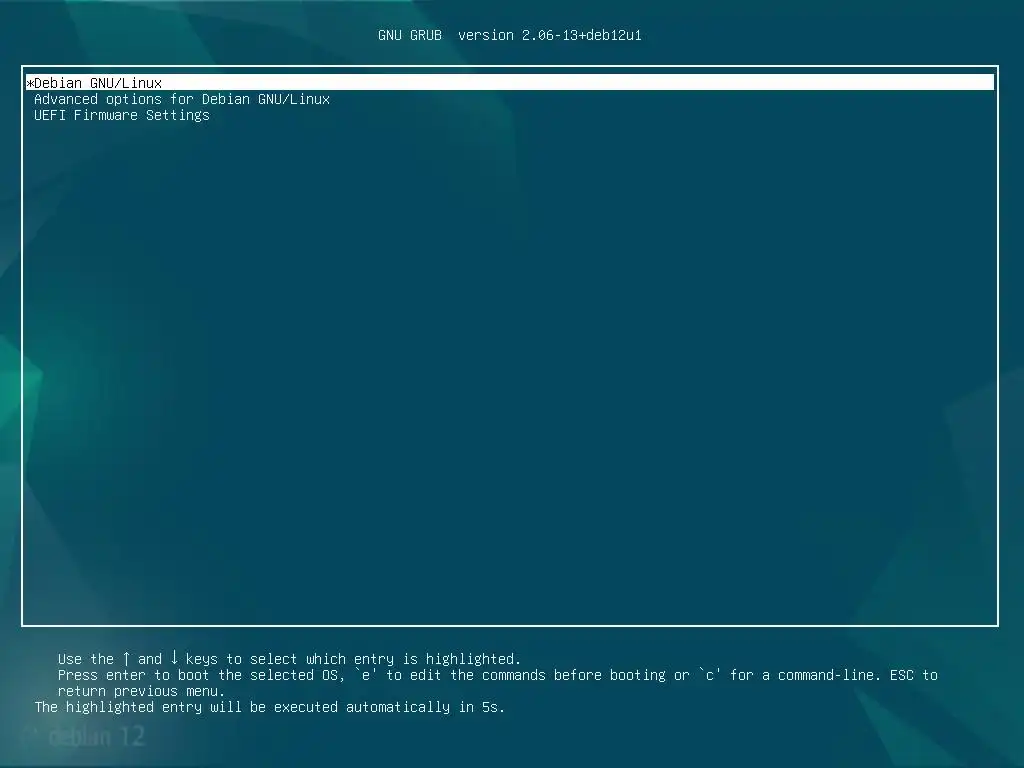Open Advanced options for Debian GNU/Linux
1024x768 pixels.
182,99
